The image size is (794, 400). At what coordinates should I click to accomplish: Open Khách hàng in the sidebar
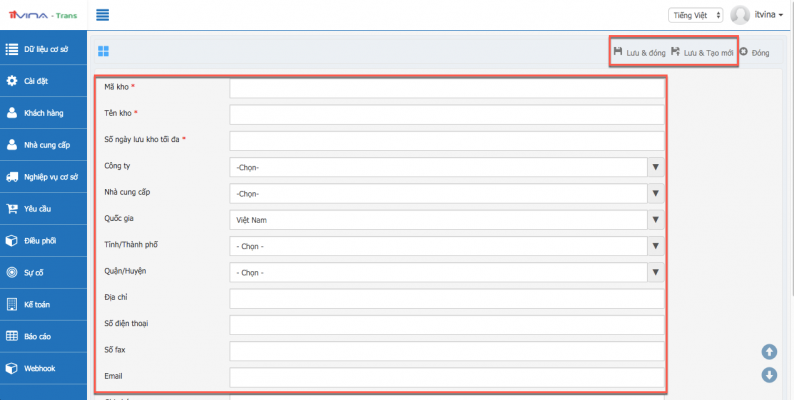point(43,113)
